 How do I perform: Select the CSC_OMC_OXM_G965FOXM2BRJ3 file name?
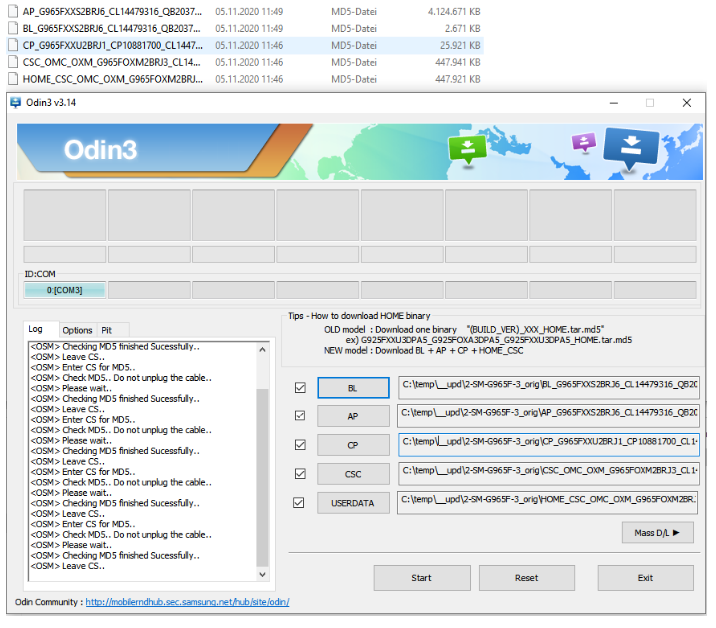(x=111, y=62)
